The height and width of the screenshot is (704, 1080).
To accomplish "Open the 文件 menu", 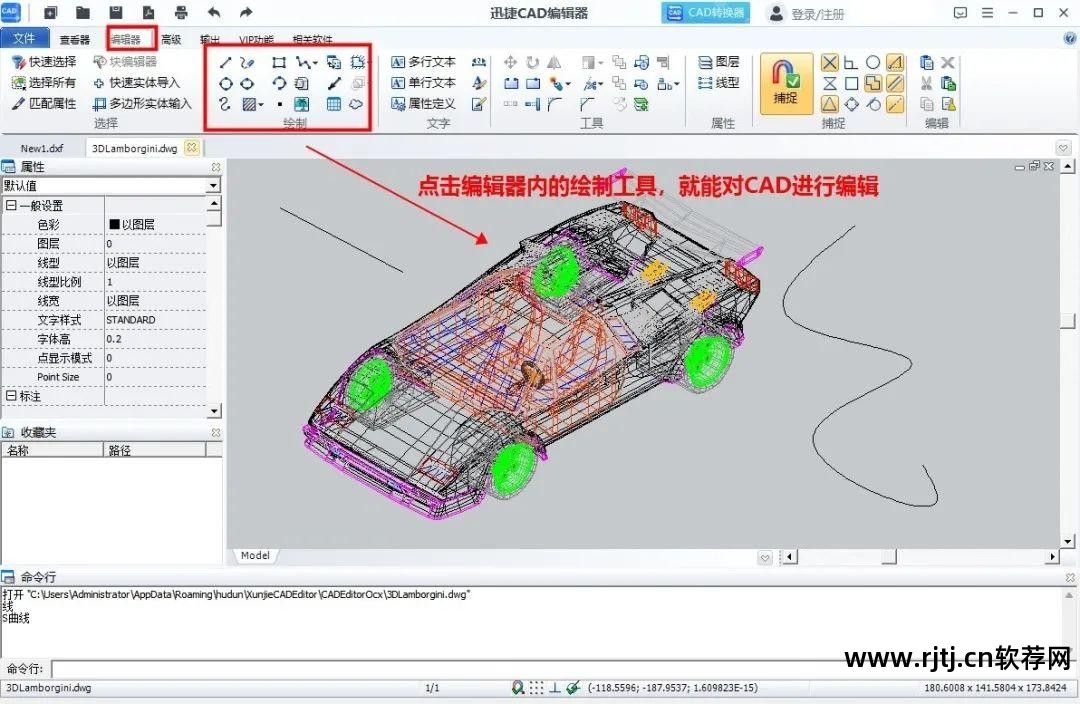I will click(25, 38).
